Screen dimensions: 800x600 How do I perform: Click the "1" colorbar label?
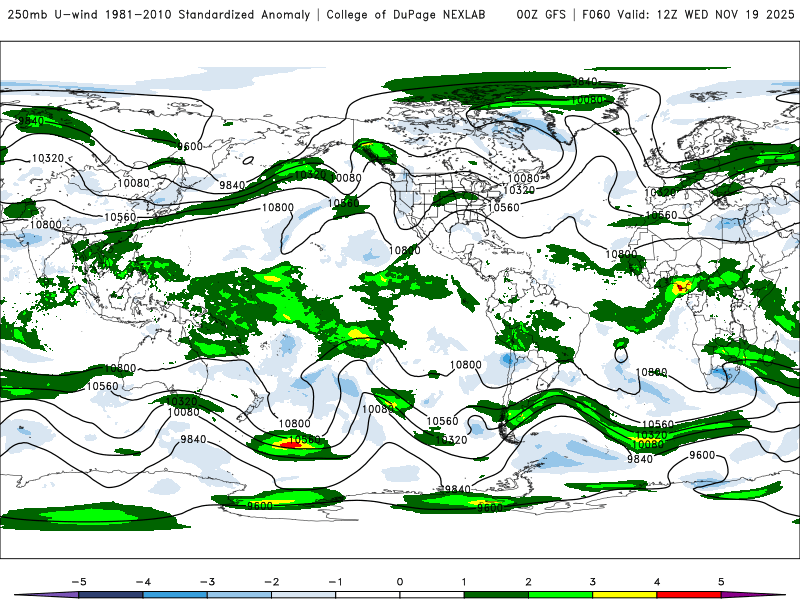[x=464, y=582]
